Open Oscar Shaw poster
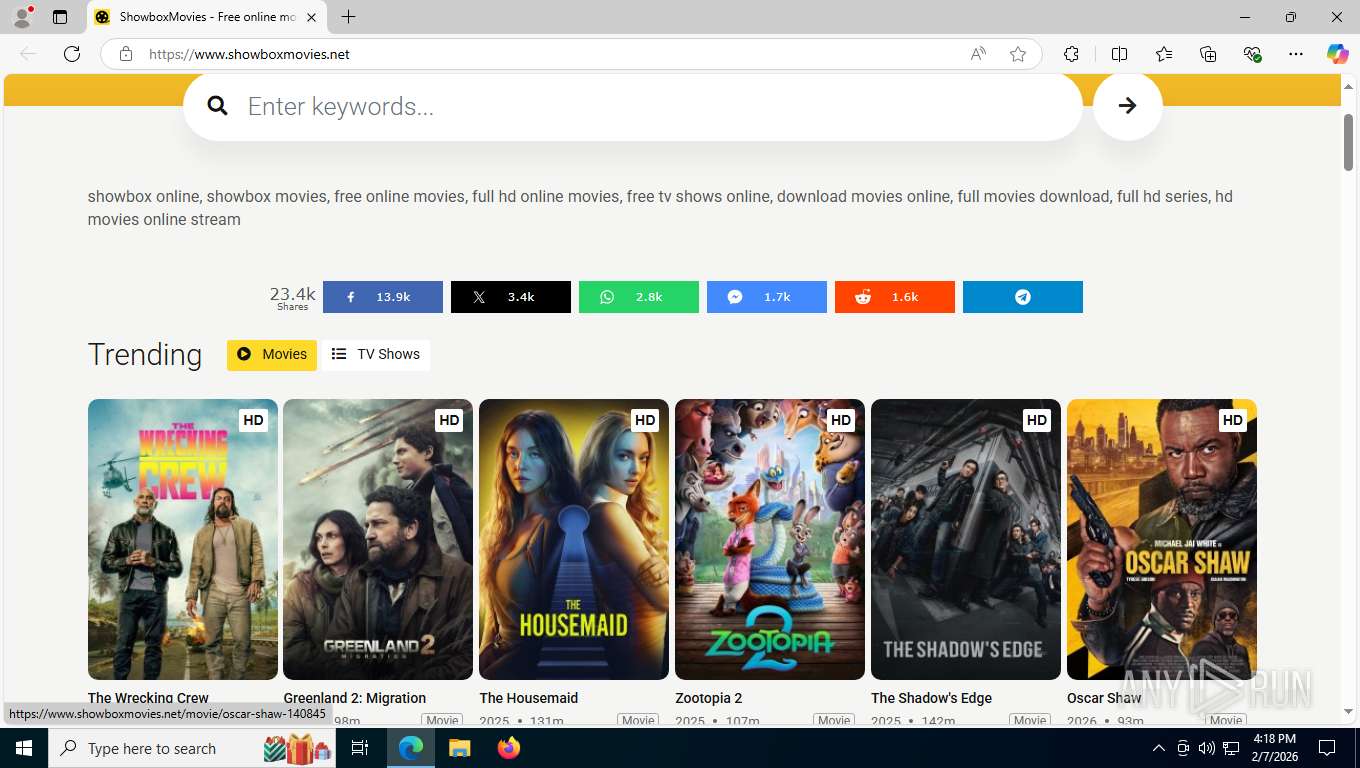Screen dimensions: 1360x768 [1162, 540]
